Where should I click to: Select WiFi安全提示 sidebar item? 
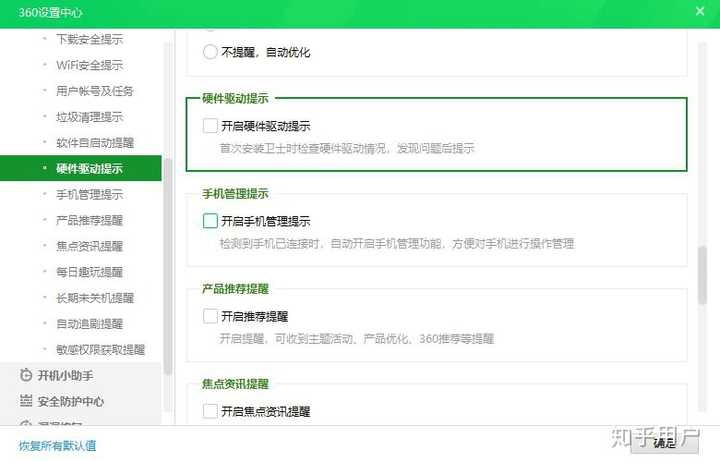[x=90, y=65]
